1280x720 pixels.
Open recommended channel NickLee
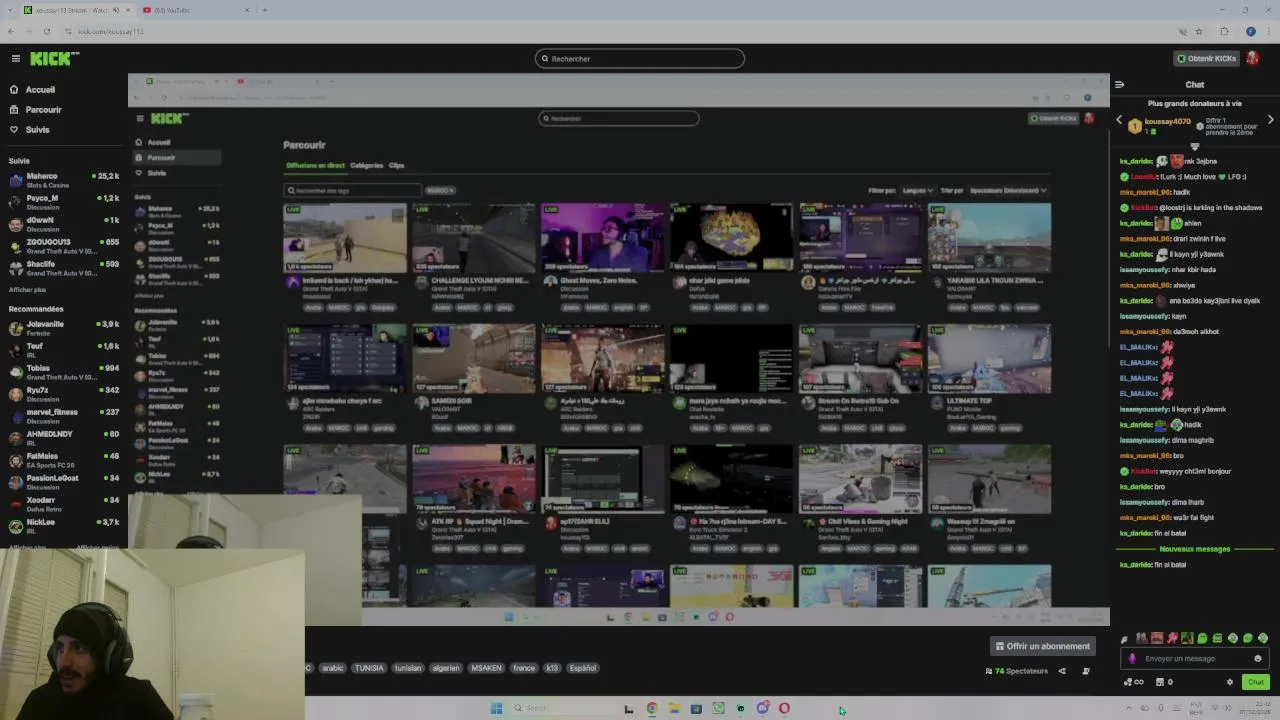coord(64,526)
